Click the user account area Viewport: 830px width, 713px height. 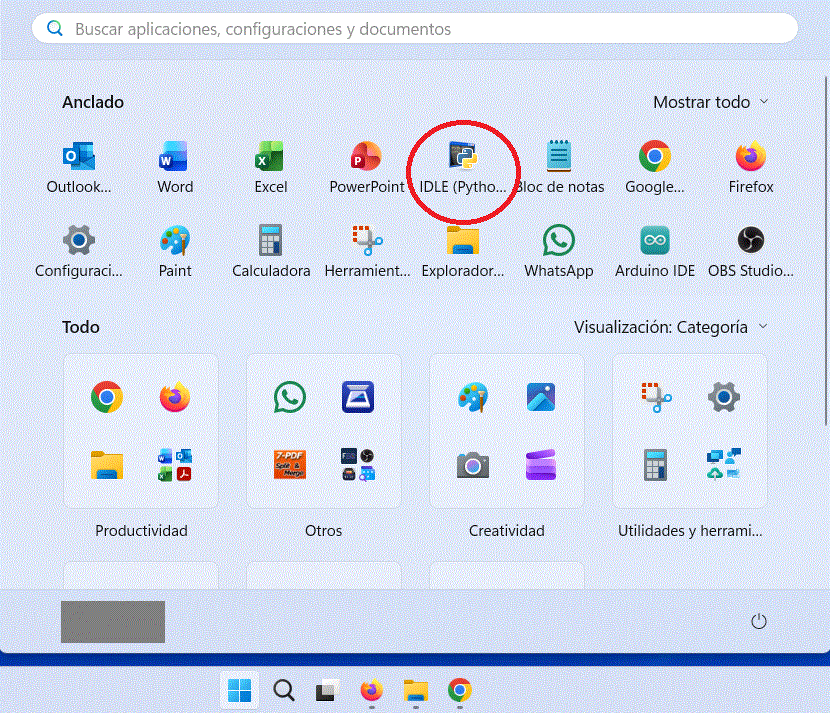pyautogui.click(x=112, y=621)
